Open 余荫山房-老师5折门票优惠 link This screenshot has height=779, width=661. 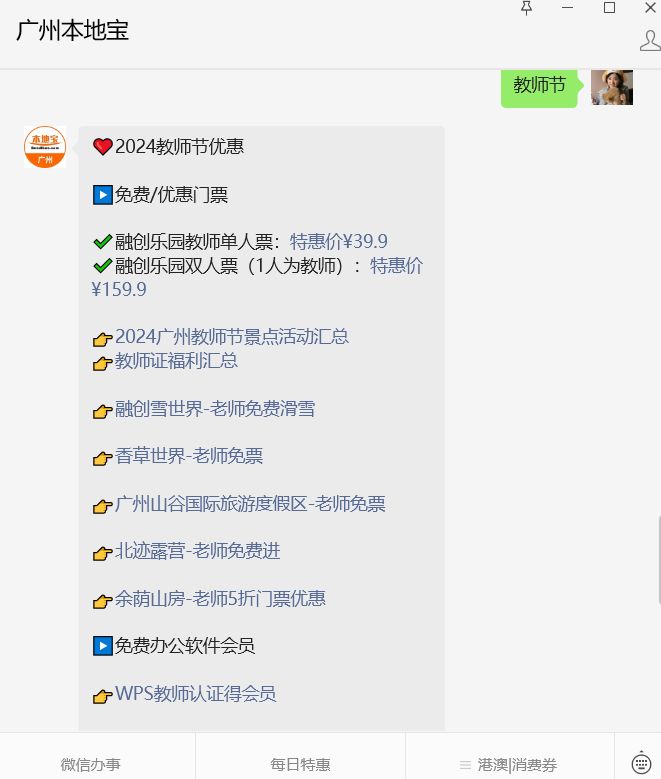[x=220, y=599]
